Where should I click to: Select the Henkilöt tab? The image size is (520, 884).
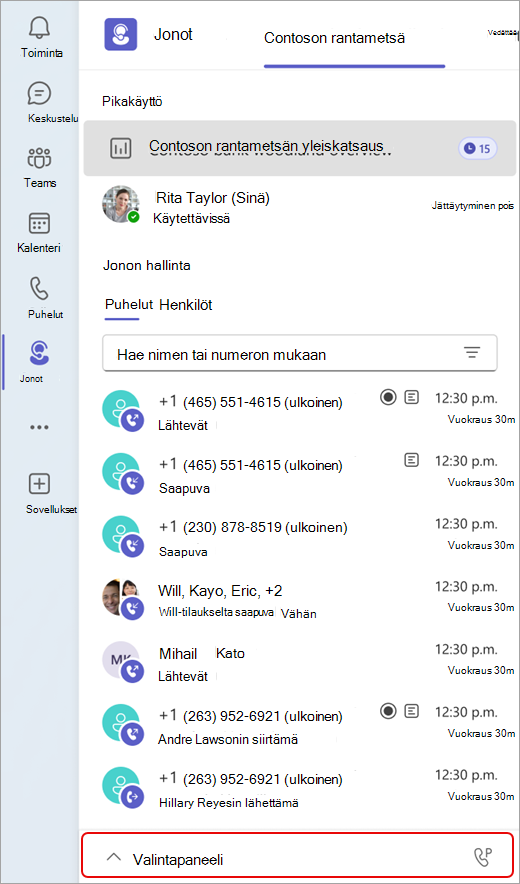(x=186, y=305)
